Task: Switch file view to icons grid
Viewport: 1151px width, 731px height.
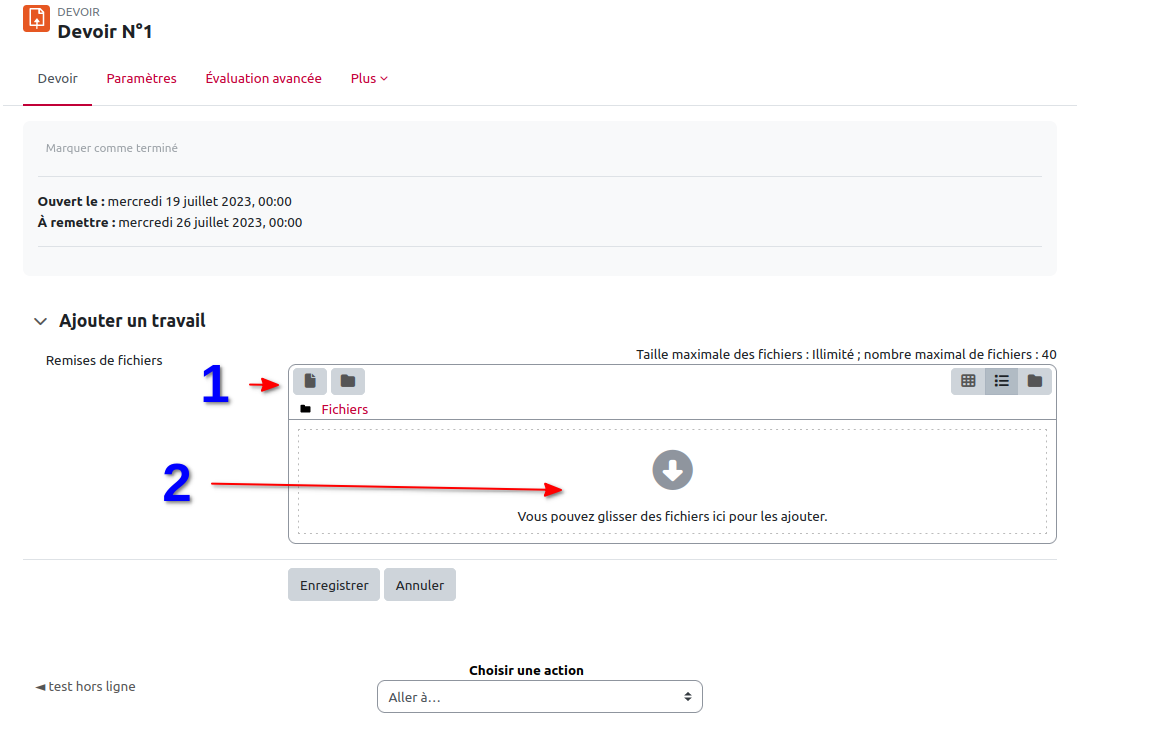Action: 968,381
